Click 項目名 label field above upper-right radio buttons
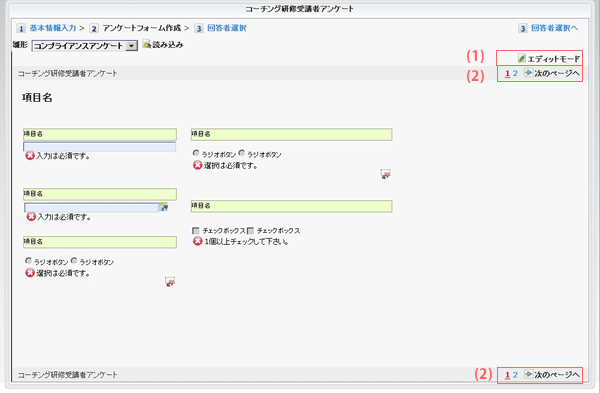This screenshot has height=393, width=600. click(x=292, y=134)
